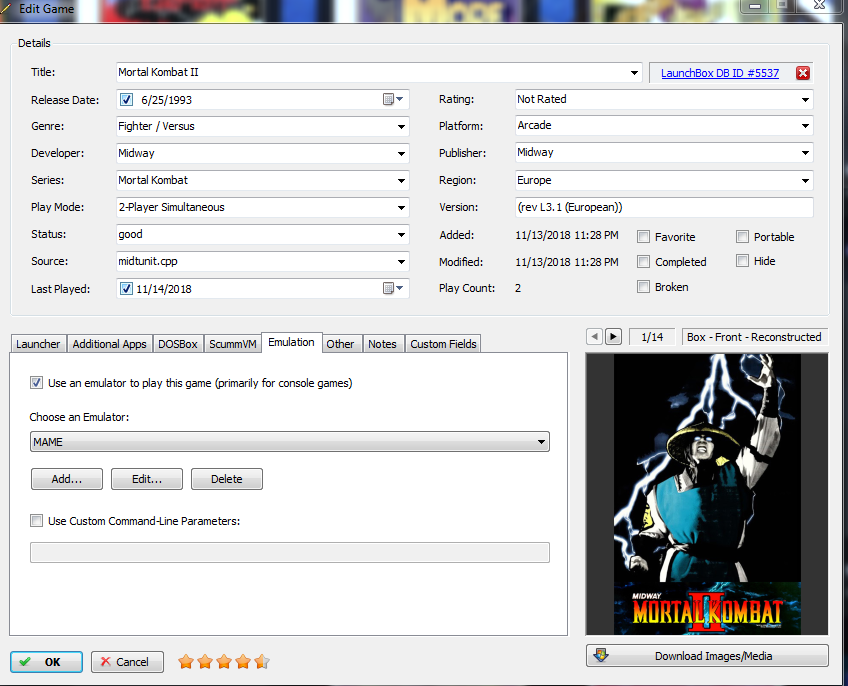Screen dimensions: 848x686
Task: Open the Series dropdown
Action: point(401,181)
